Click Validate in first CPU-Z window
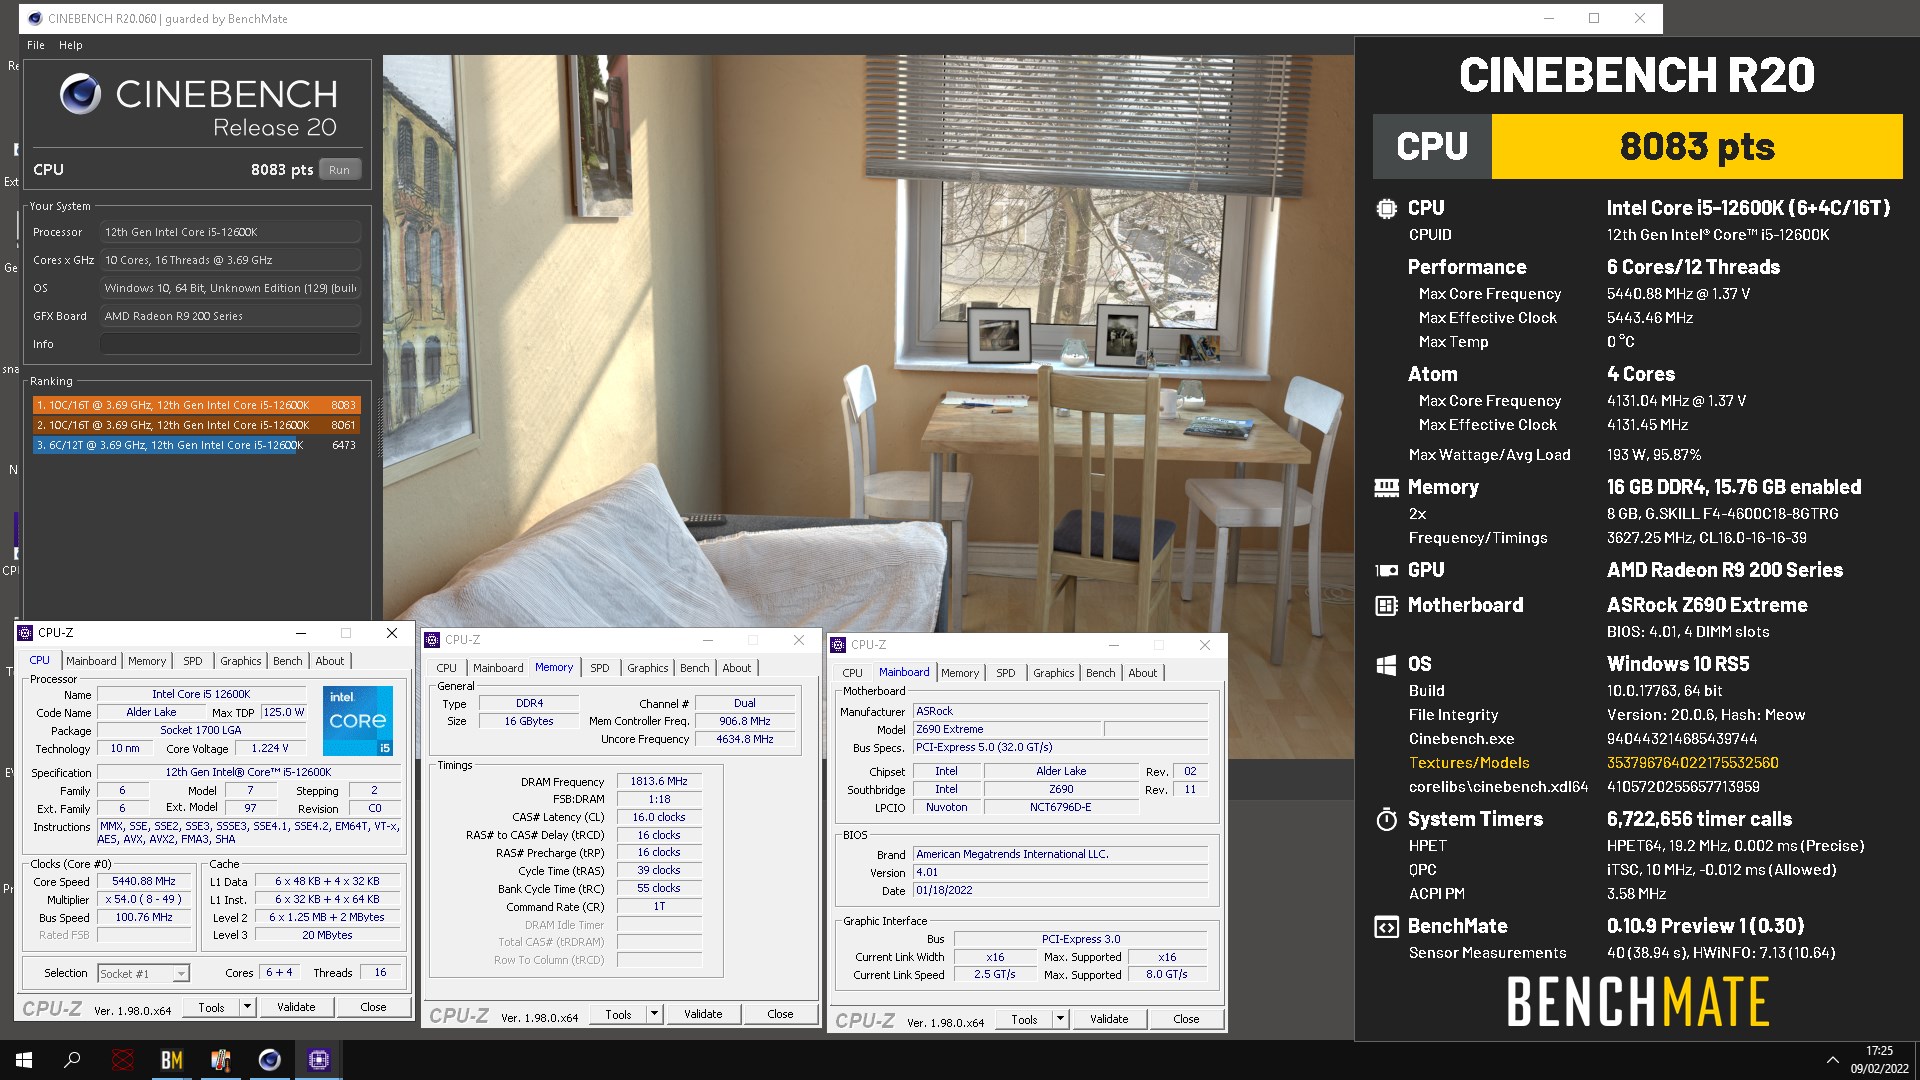This screenshot has width=1920, height=1080. tap(296, 1007)
